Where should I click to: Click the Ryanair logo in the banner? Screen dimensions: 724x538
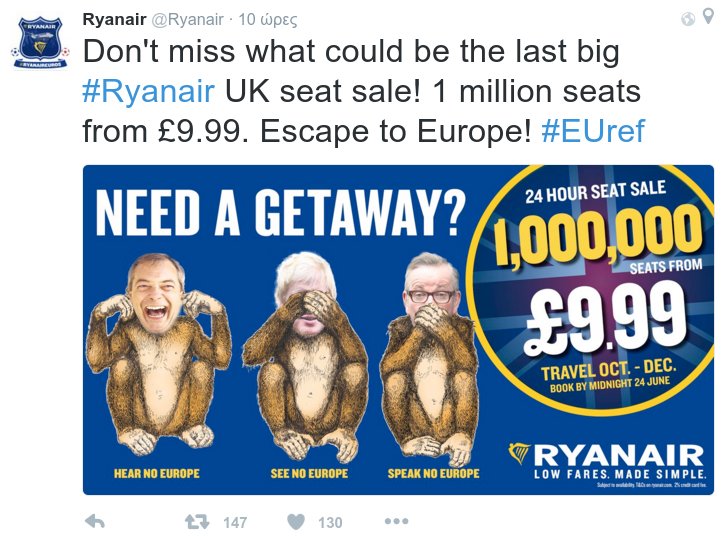coord(605,456)
